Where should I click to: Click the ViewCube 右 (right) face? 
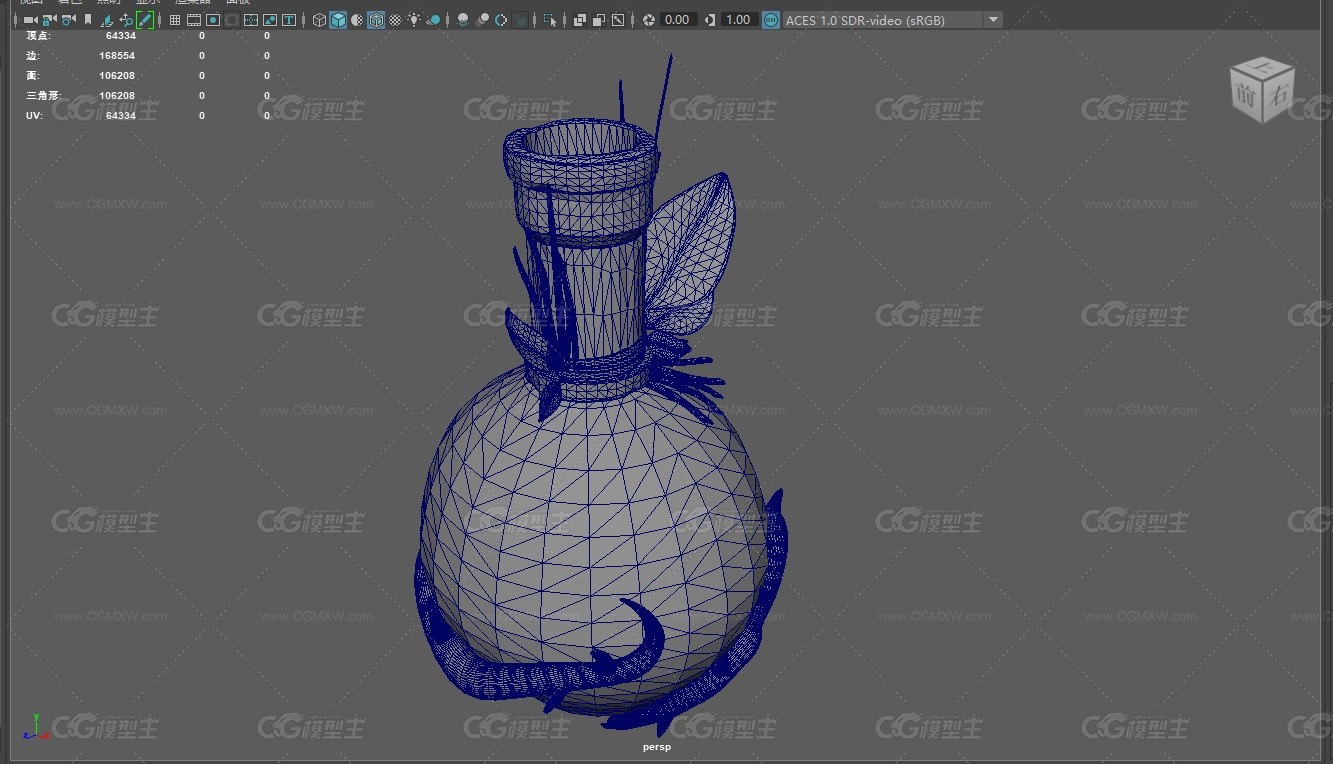(x=1279, y=94)
